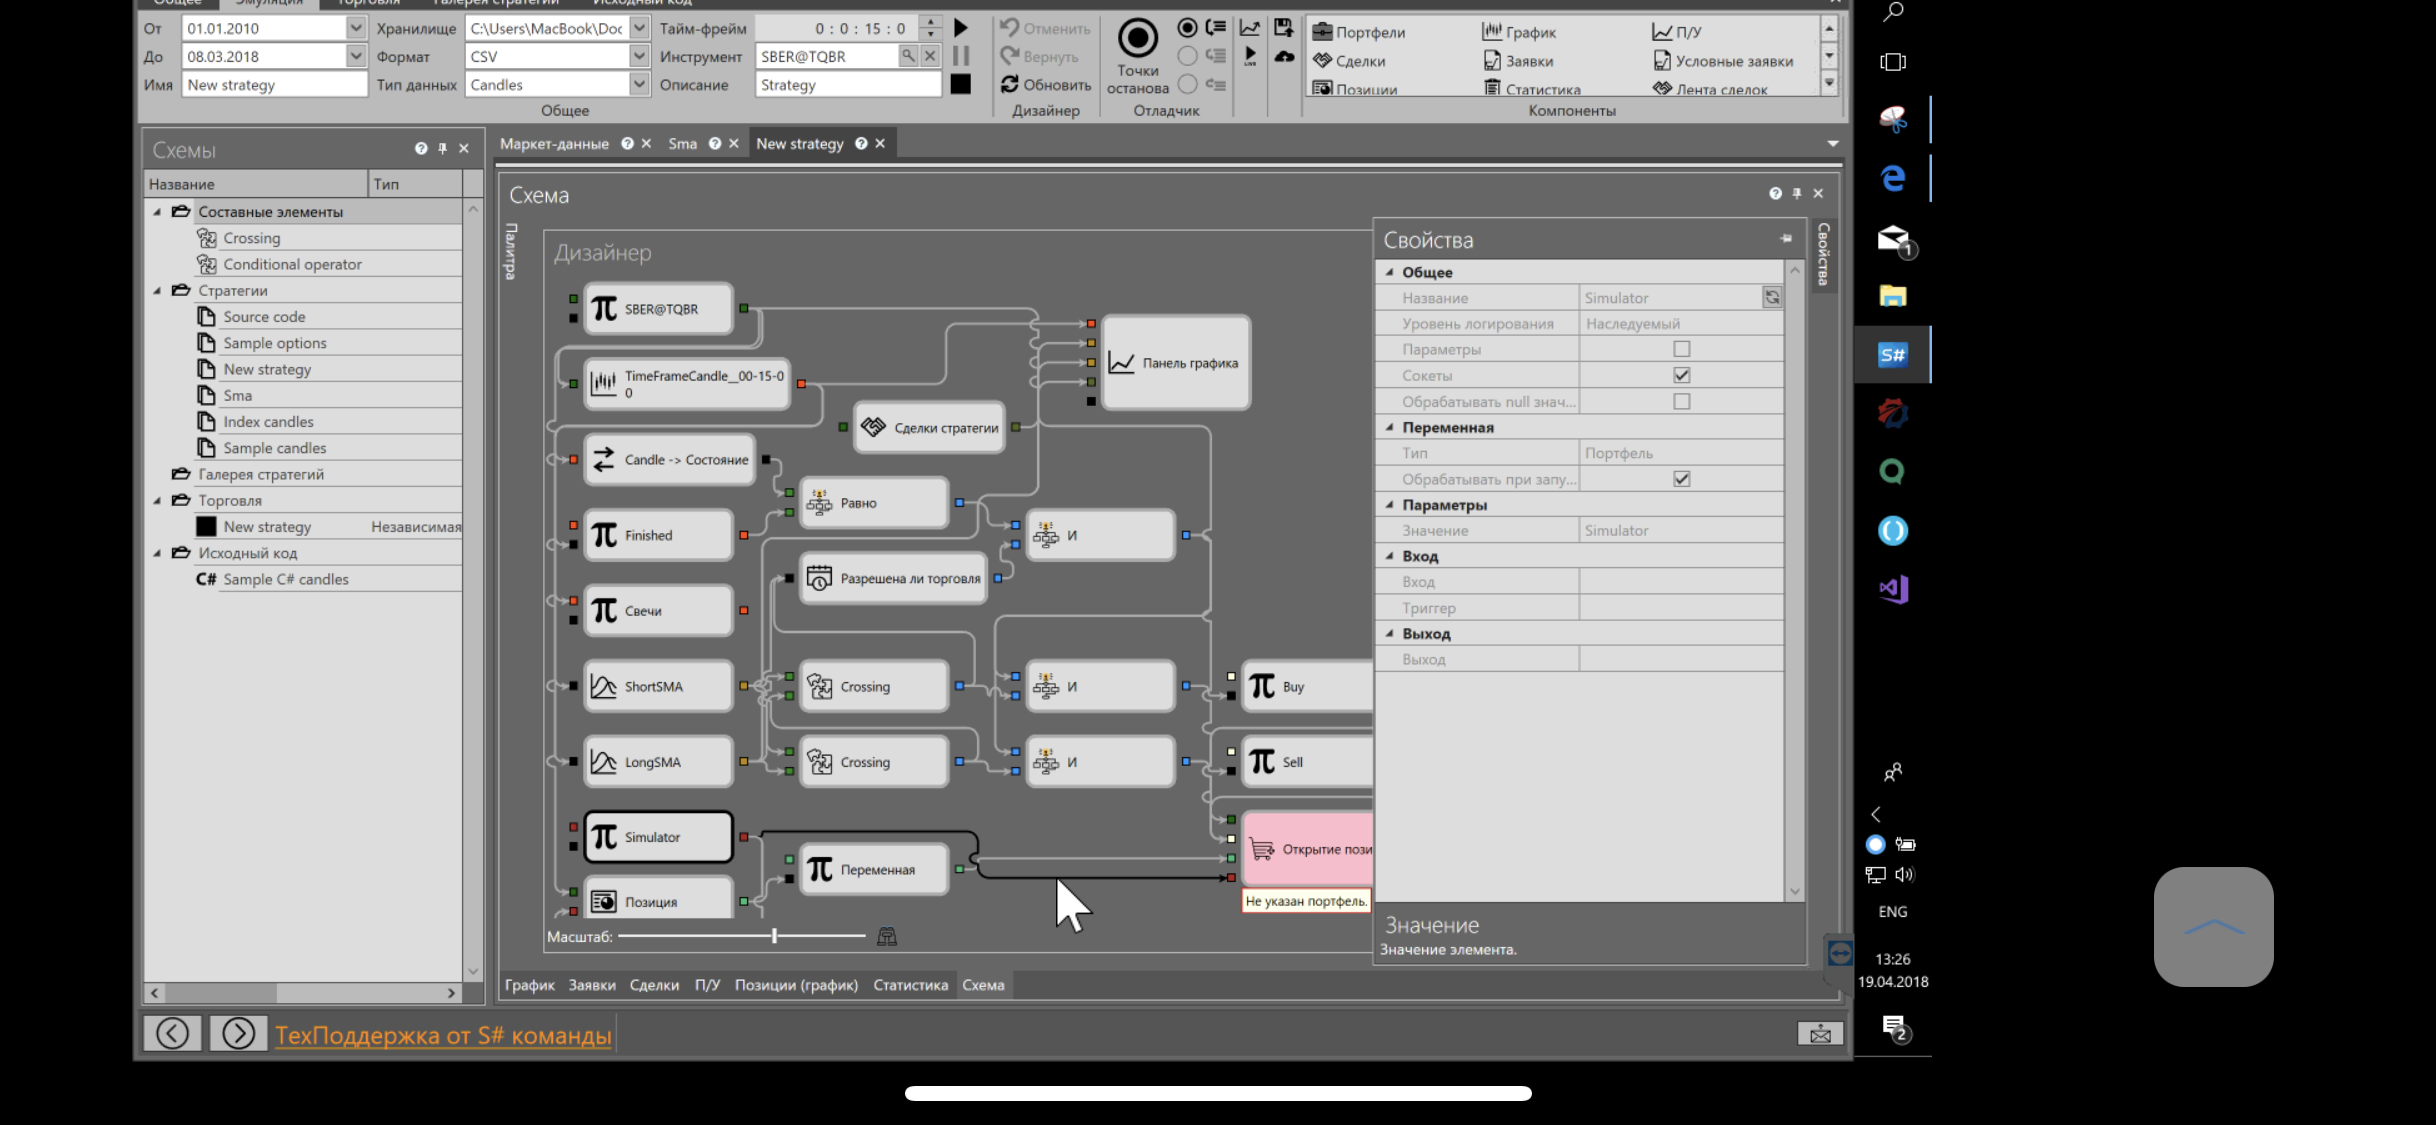The image size is (2436, 1125).
Task: Open the bottom Статистика tab
Action: pos(910,985)
